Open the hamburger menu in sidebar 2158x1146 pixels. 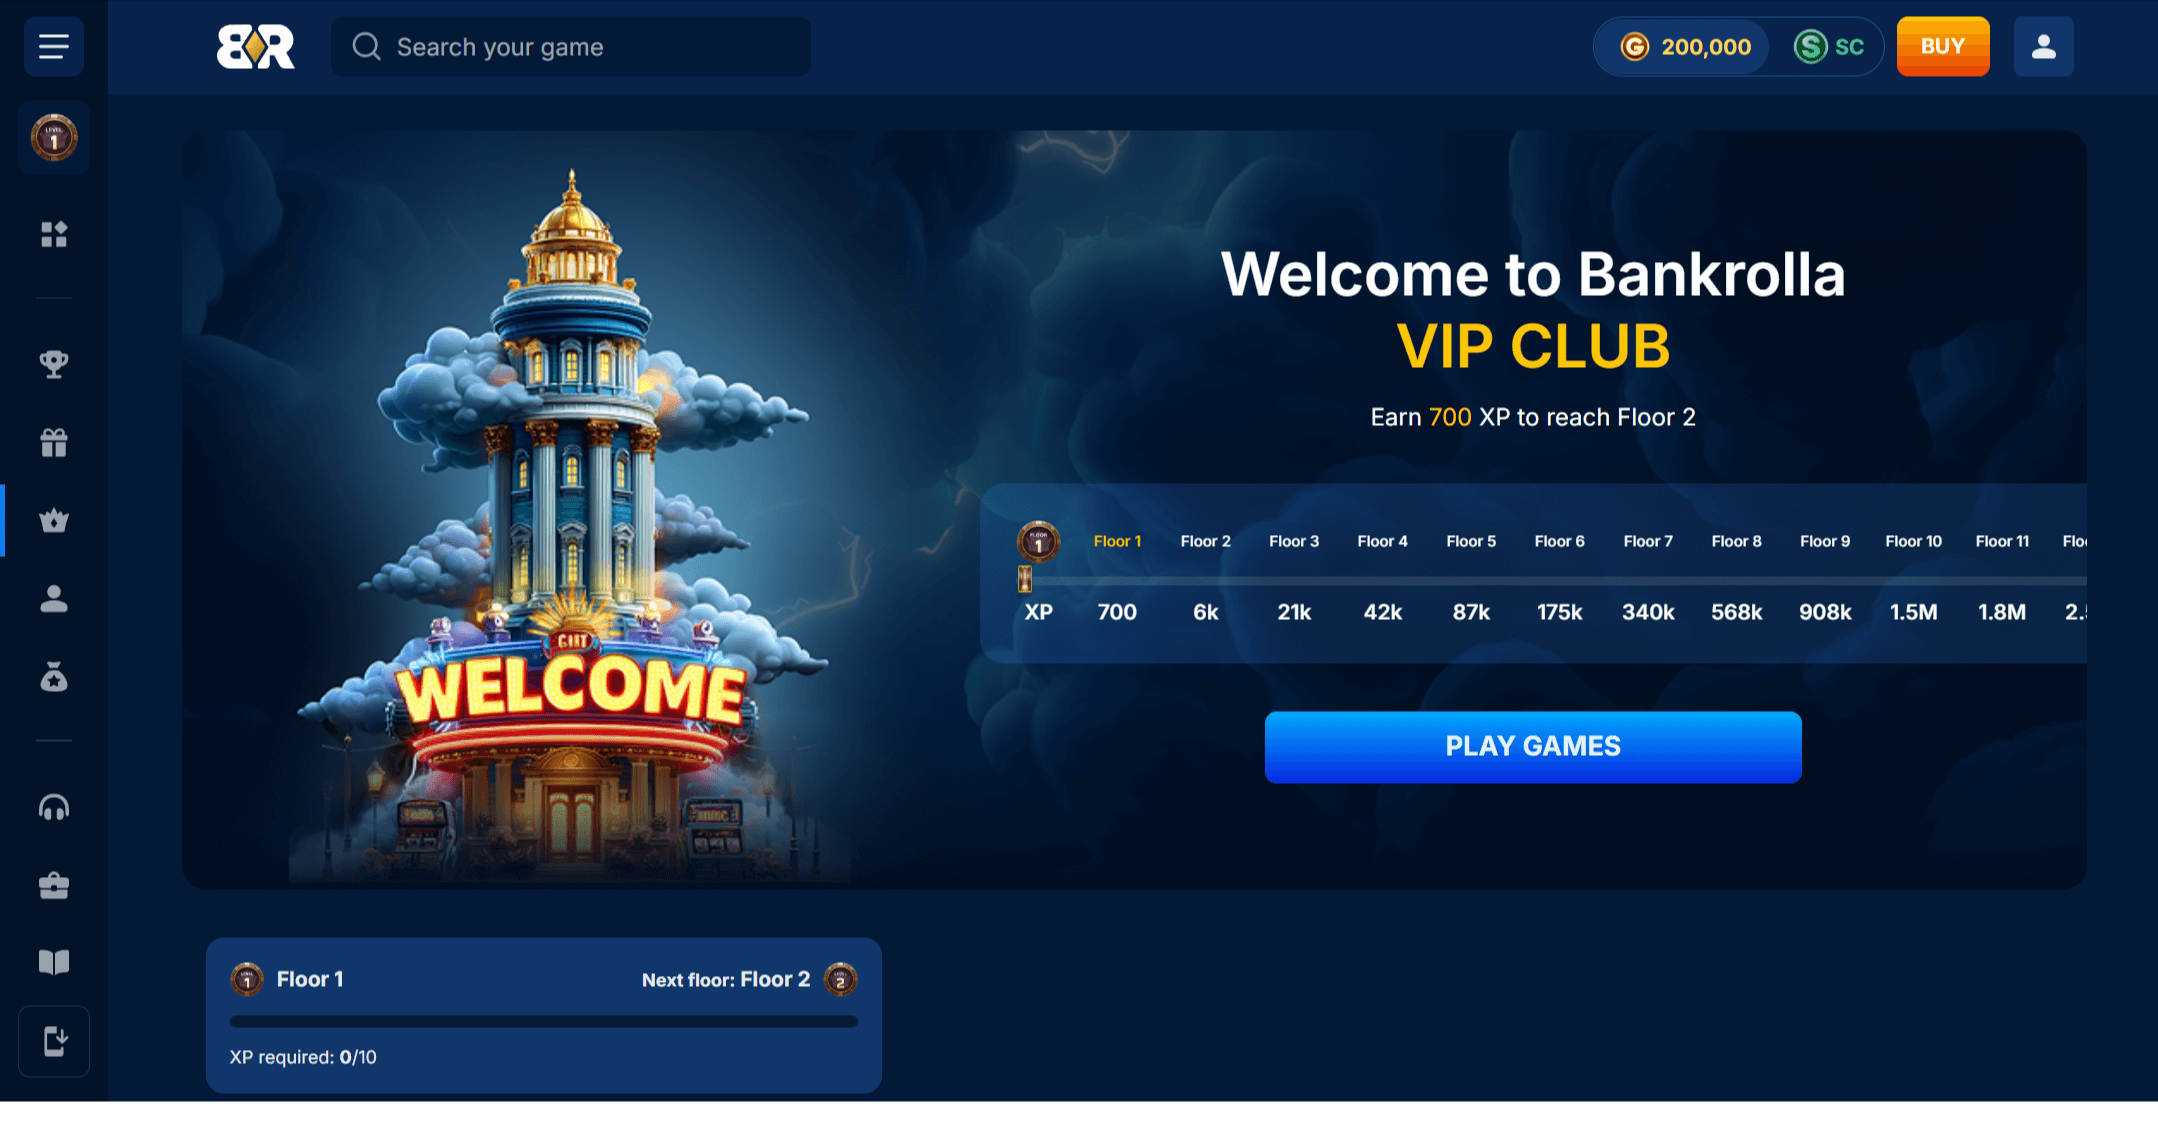[54, 46]
